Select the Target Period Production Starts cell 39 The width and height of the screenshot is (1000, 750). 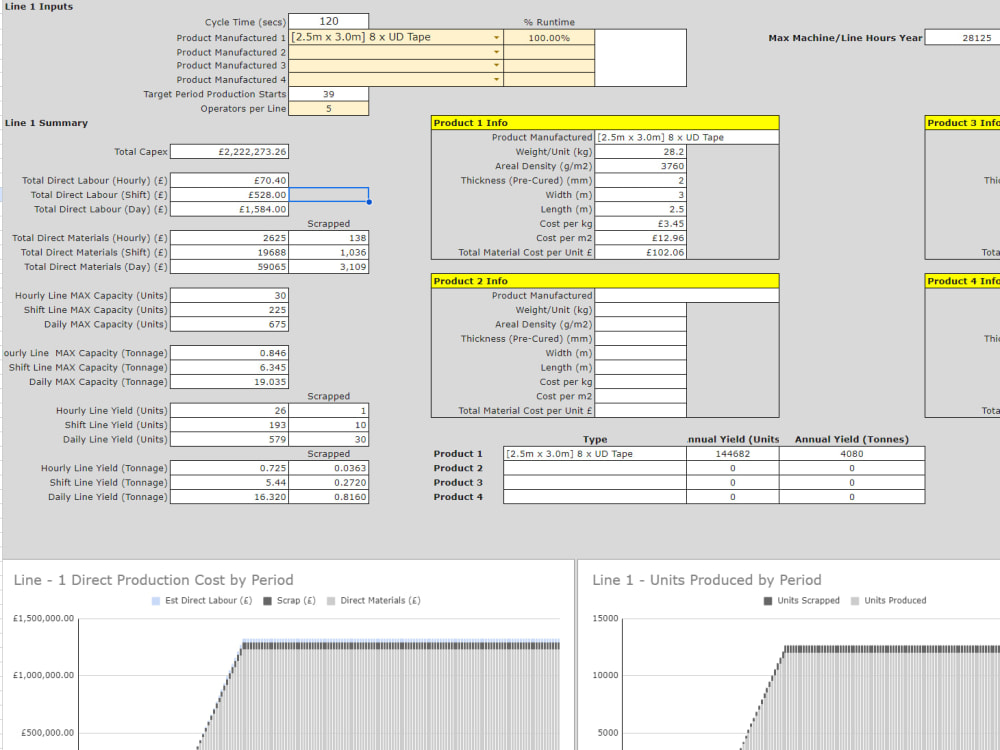[328, 94]
